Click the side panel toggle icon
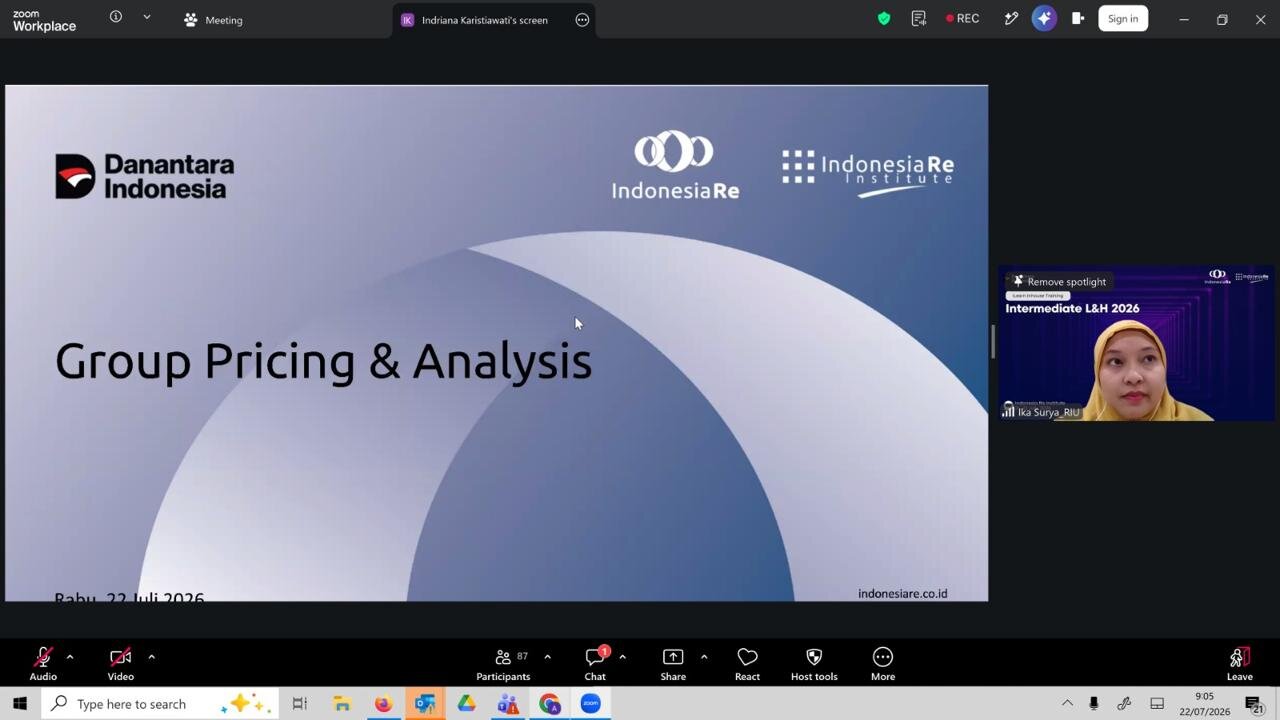 pyautogui.click(x=1077, y=18)
